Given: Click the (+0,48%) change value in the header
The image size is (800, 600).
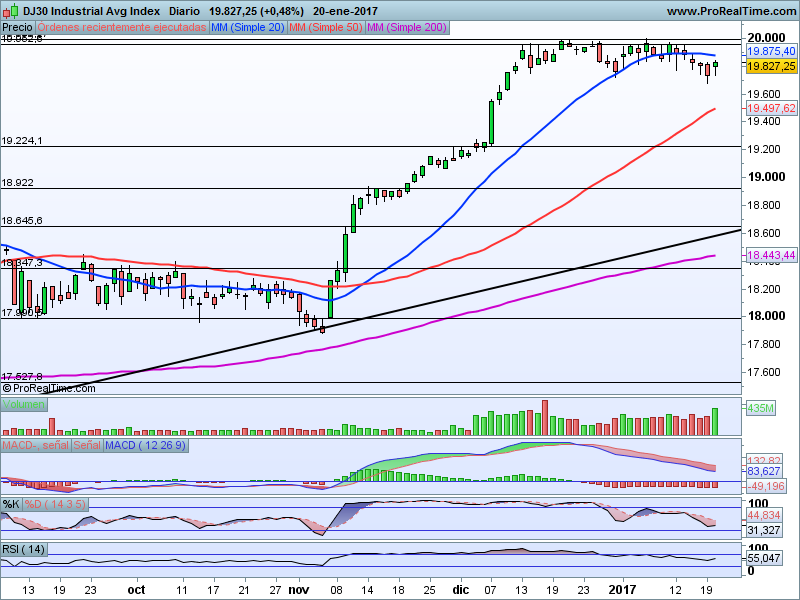Looking at the screenshot, I should click(x=281, y=11).
